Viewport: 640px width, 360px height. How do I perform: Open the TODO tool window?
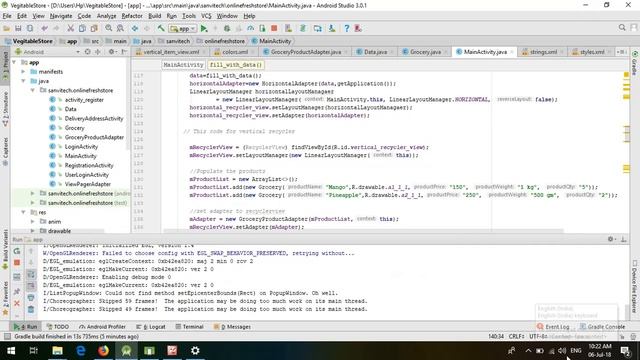click(58, 327)
